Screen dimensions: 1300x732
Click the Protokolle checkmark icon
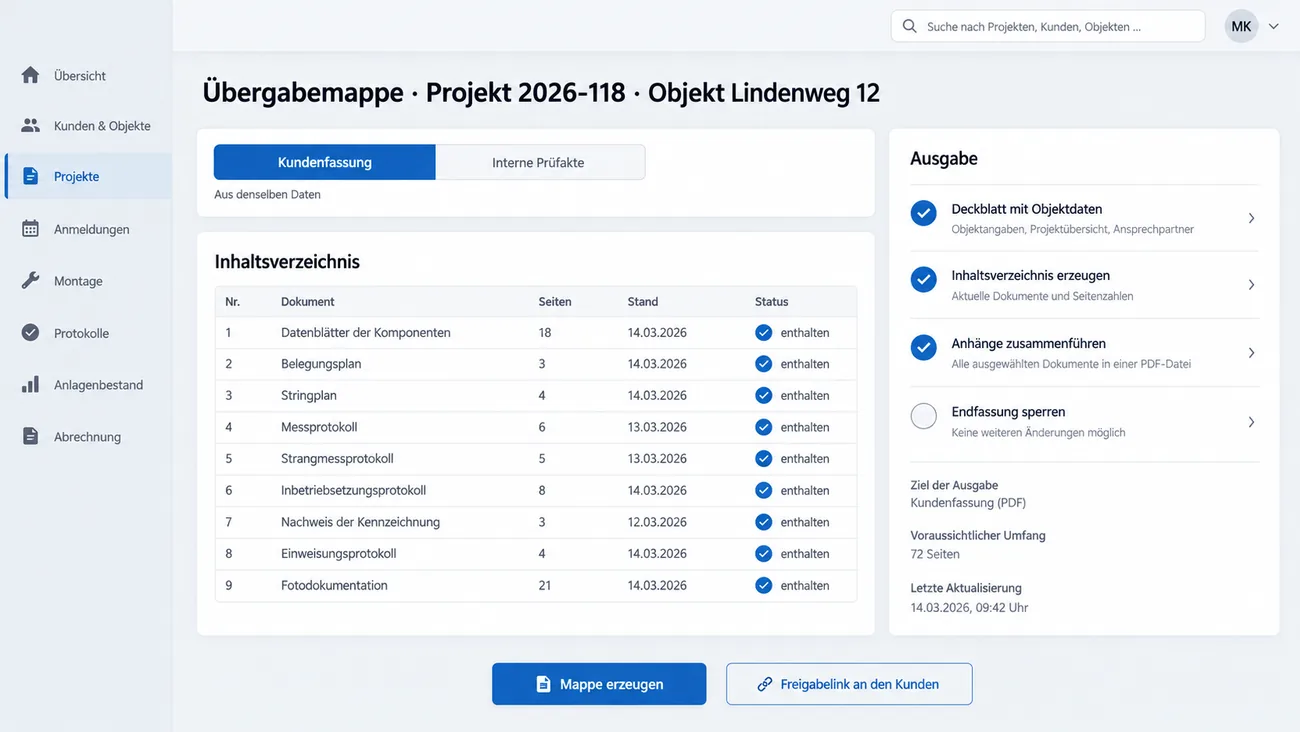(31, 333)
